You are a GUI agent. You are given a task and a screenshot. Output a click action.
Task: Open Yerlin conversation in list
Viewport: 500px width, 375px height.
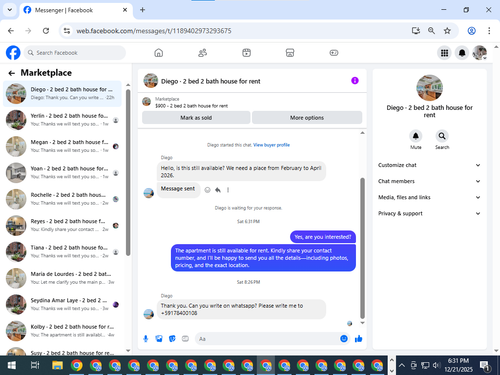pyautogui.click(x=62, y=120)
